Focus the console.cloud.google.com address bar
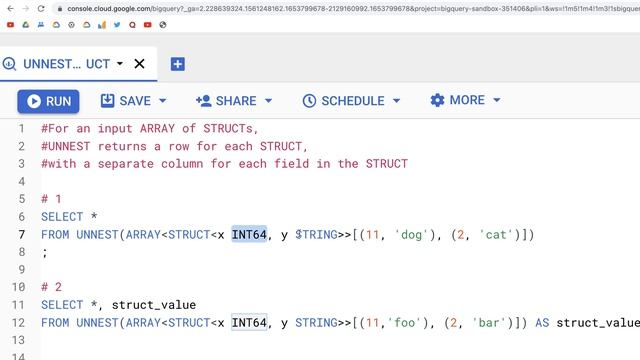The width and height of the screenshot is (640, 360). pyautogui.click(x=347, y=9)
